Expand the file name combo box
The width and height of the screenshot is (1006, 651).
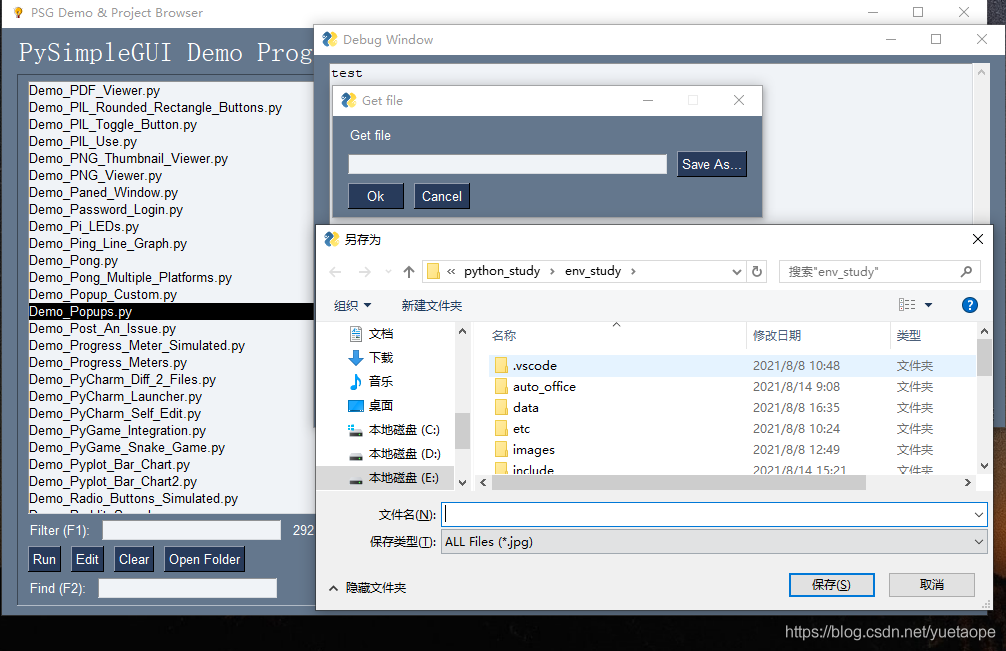click(x=978, y=514)
